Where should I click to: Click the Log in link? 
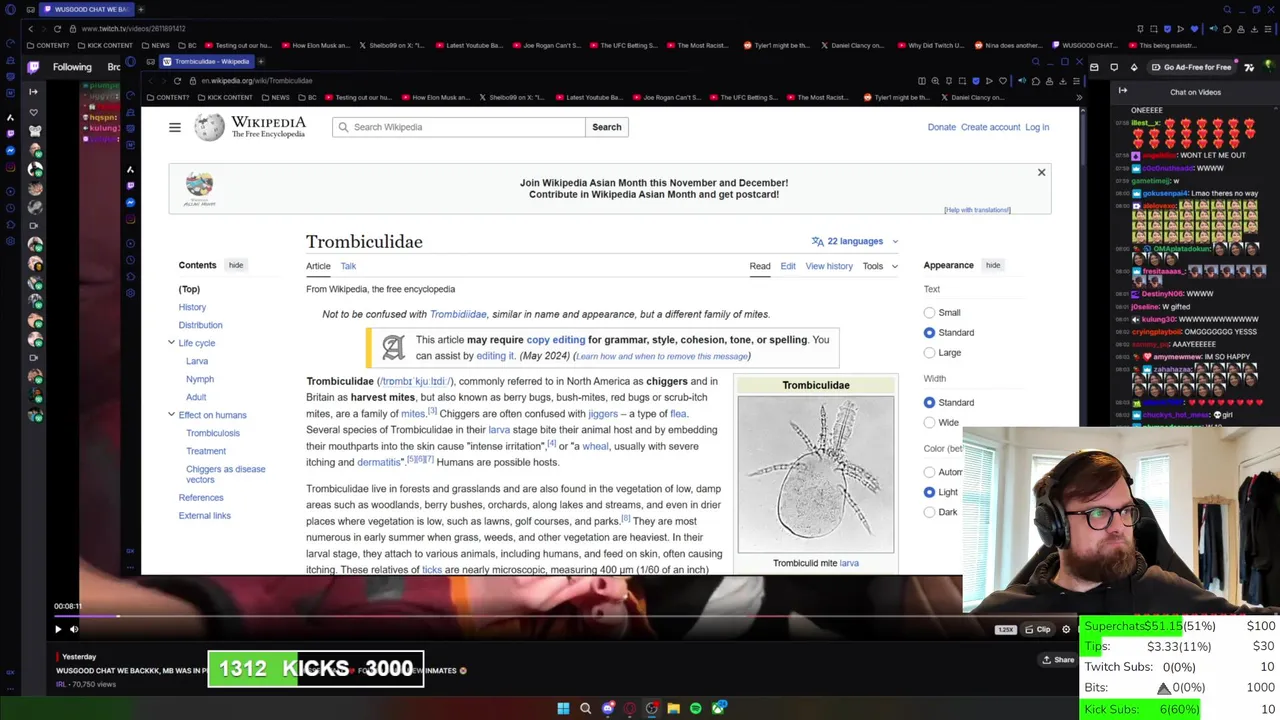click(x=1037, y=127)
